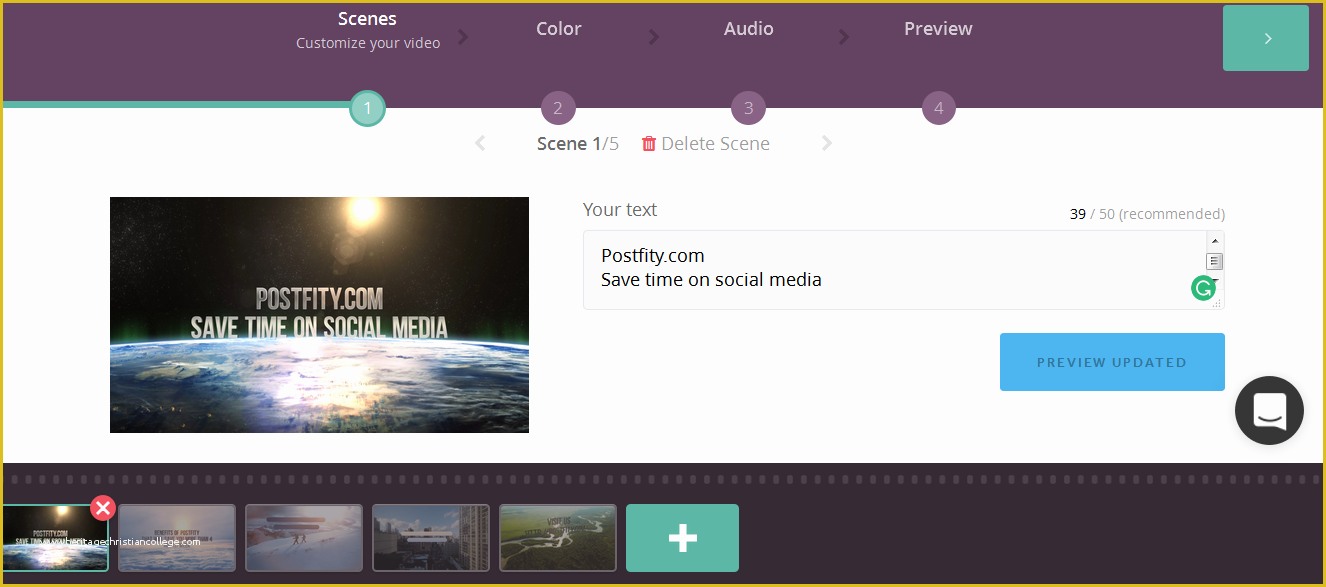Open the chat support bubble
1326x587 pixels.
pos(1269,410)
